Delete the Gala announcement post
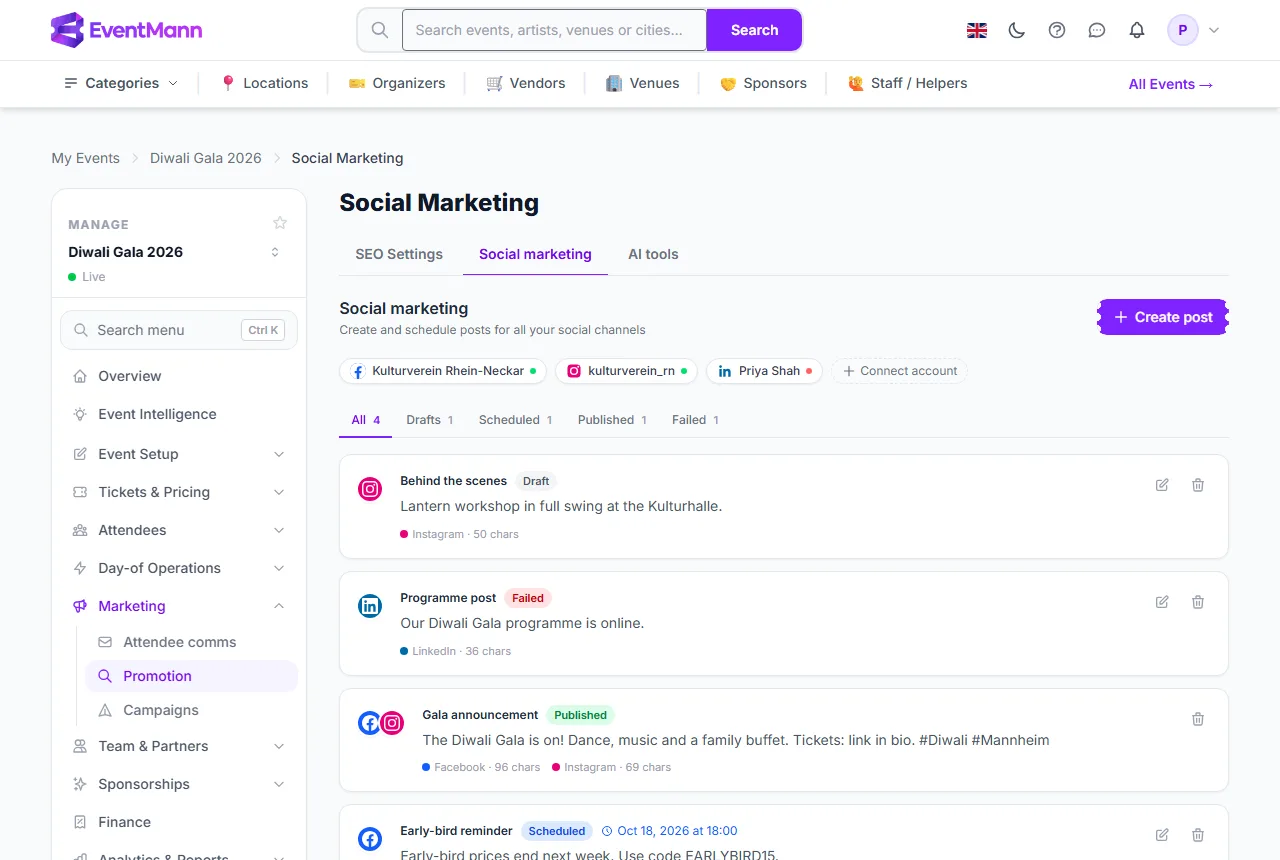Screen dimensions: 1280x860 1198,719
